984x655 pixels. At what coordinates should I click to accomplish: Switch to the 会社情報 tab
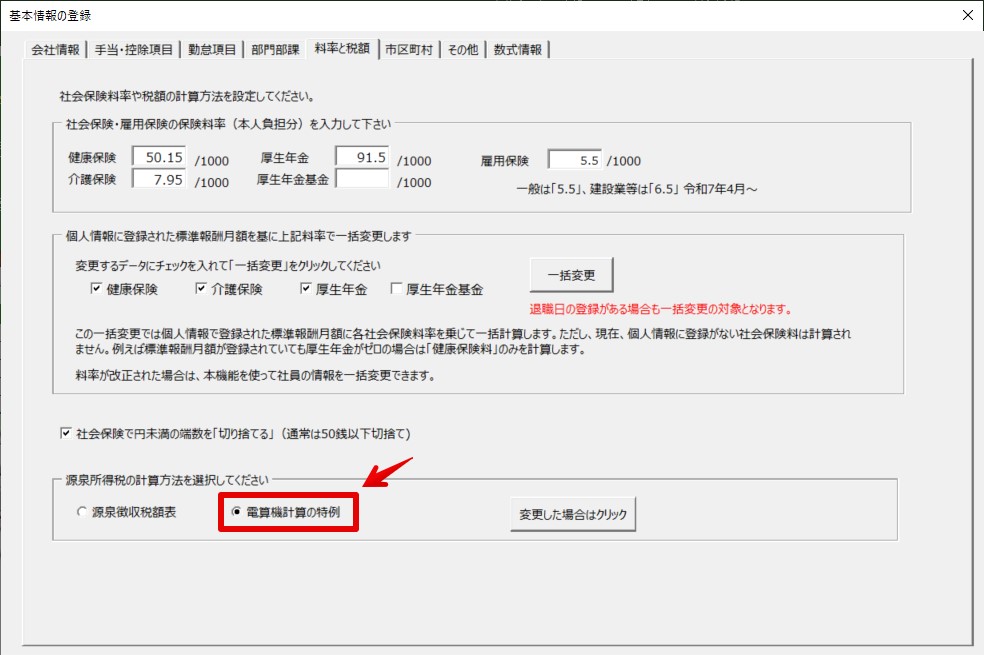[55, 50]
